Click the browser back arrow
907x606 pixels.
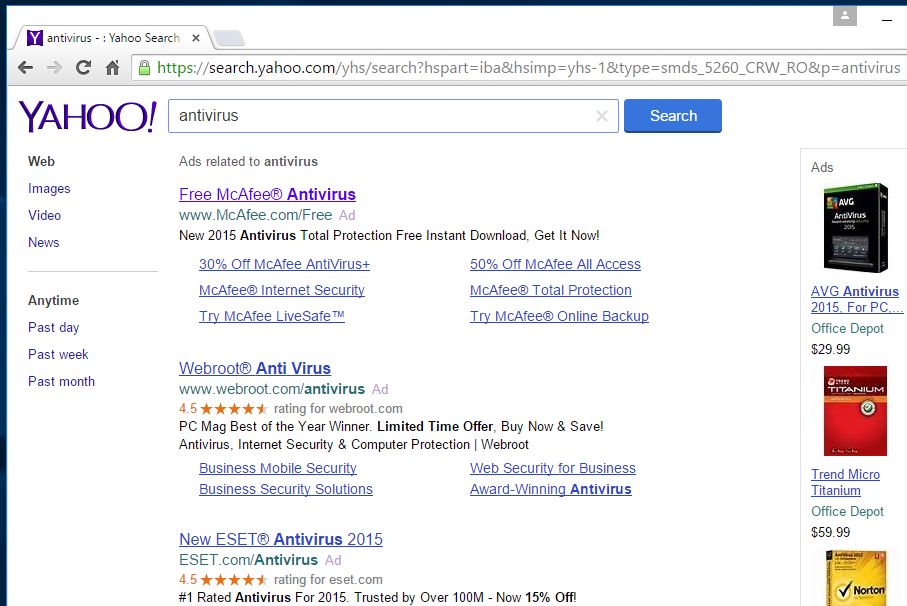(26, 68)
